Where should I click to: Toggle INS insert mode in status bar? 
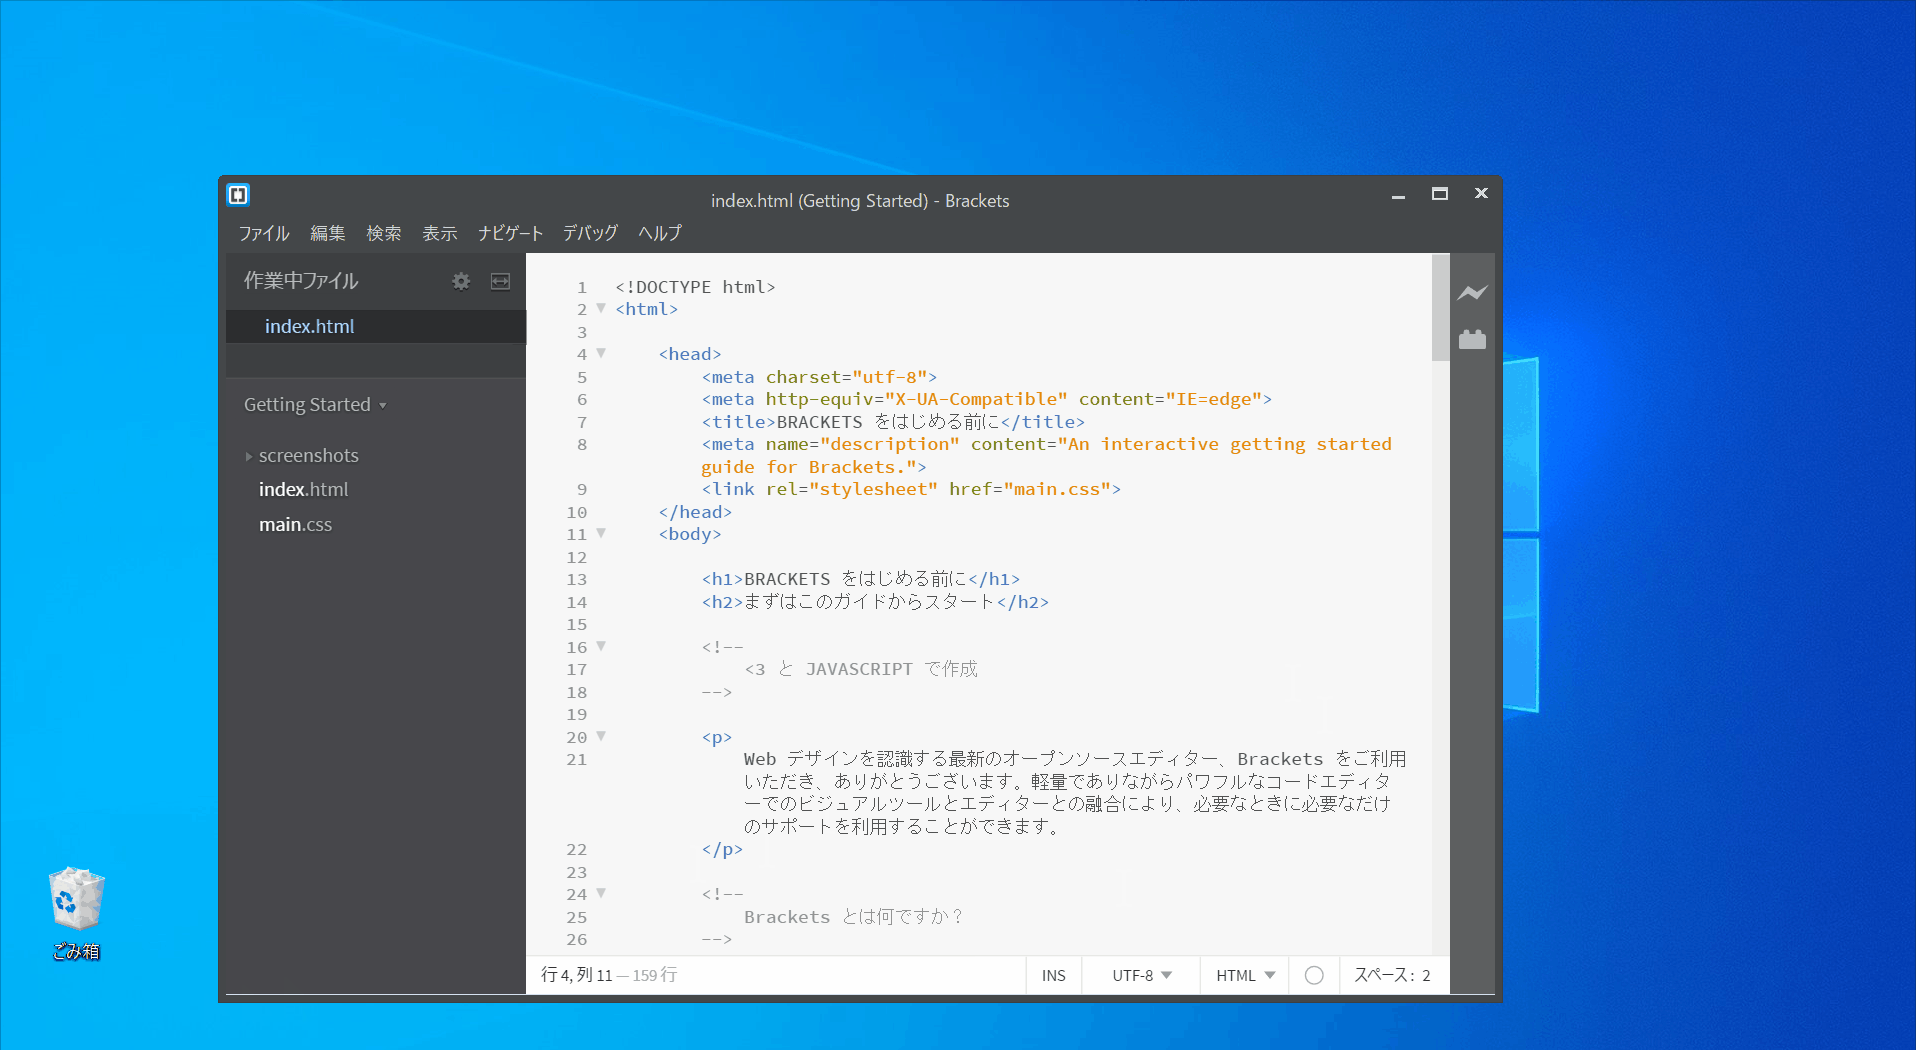click(x=1053, y=975)
